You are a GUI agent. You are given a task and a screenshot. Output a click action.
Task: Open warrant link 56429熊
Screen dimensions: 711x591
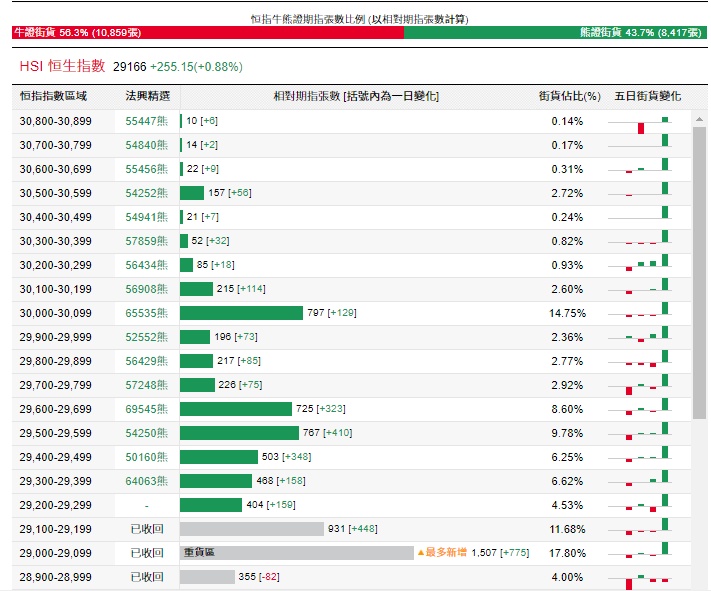pyautogui.click(x=146, y=361)
